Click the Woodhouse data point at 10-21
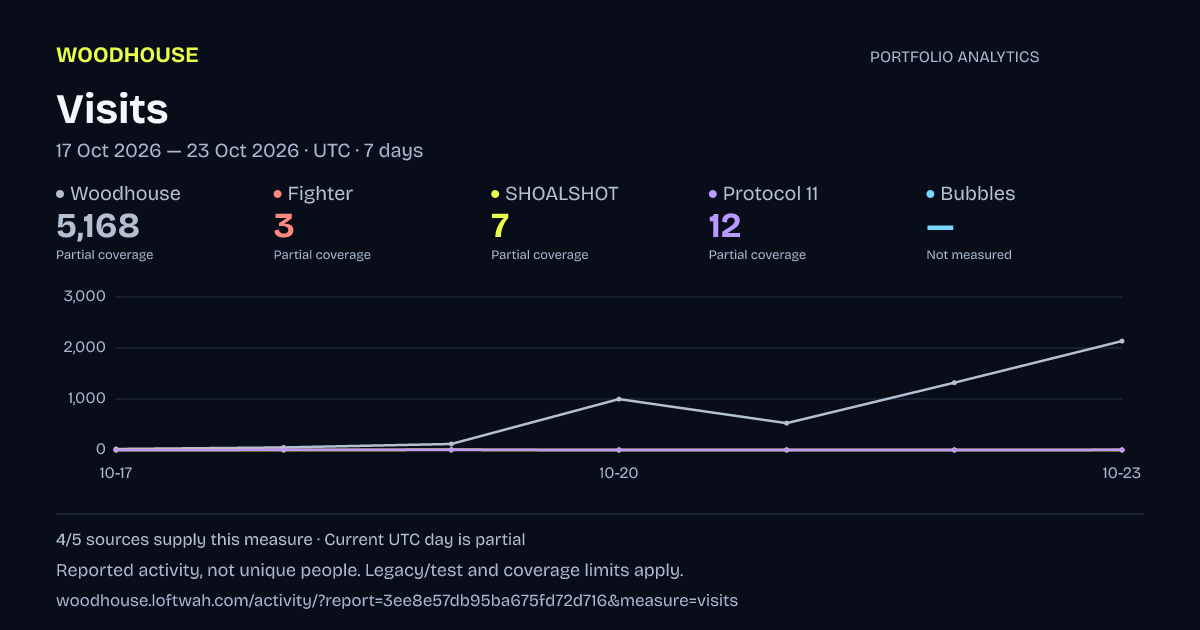1200x630 pixels. point(787,423)
